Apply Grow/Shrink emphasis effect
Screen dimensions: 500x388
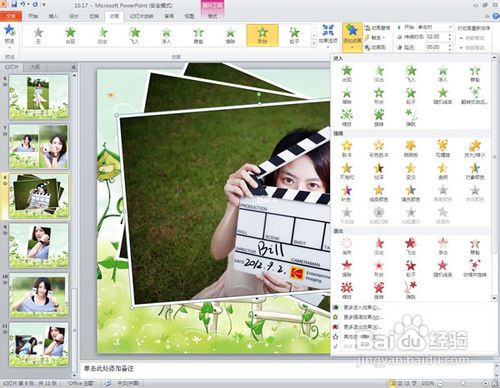475,149
